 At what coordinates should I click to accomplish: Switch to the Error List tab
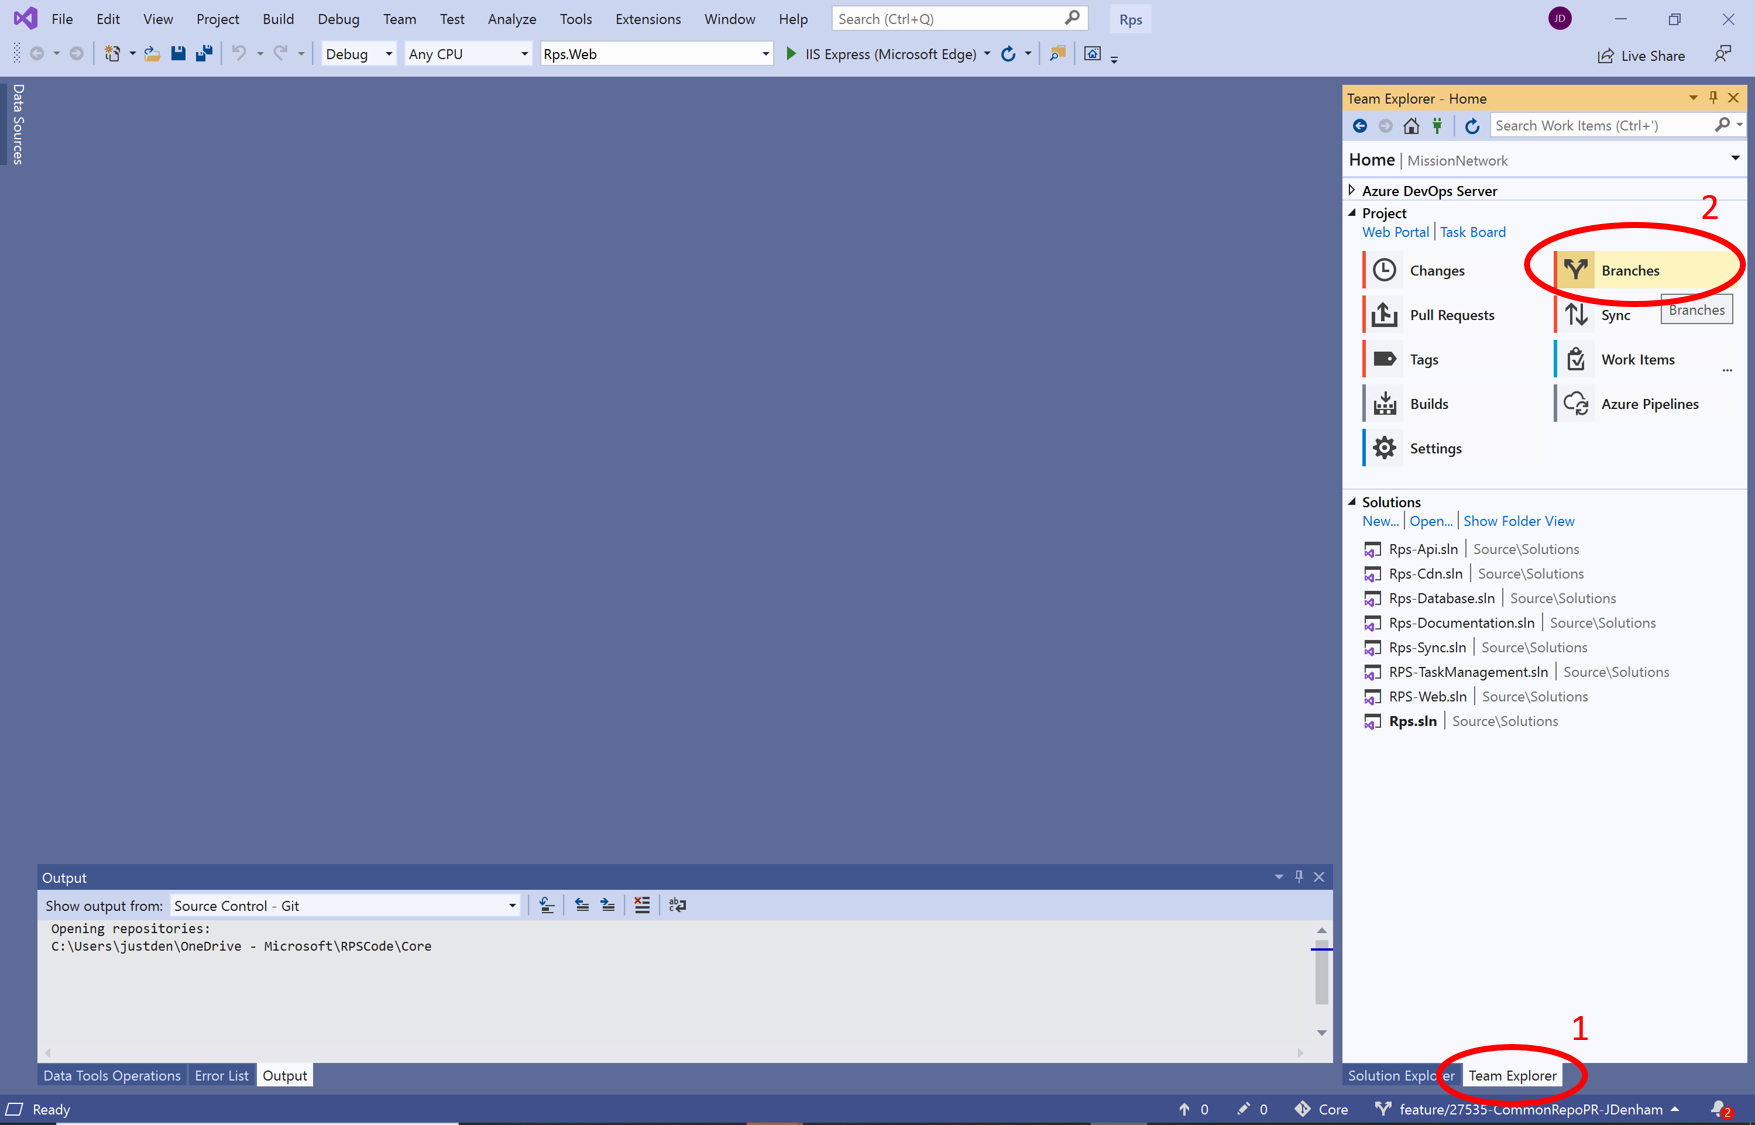(221, 1075)
